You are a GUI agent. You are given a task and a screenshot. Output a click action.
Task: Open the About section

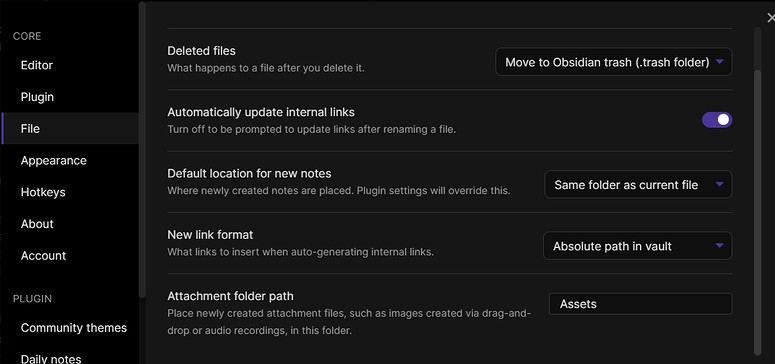[x=70, y=224]
